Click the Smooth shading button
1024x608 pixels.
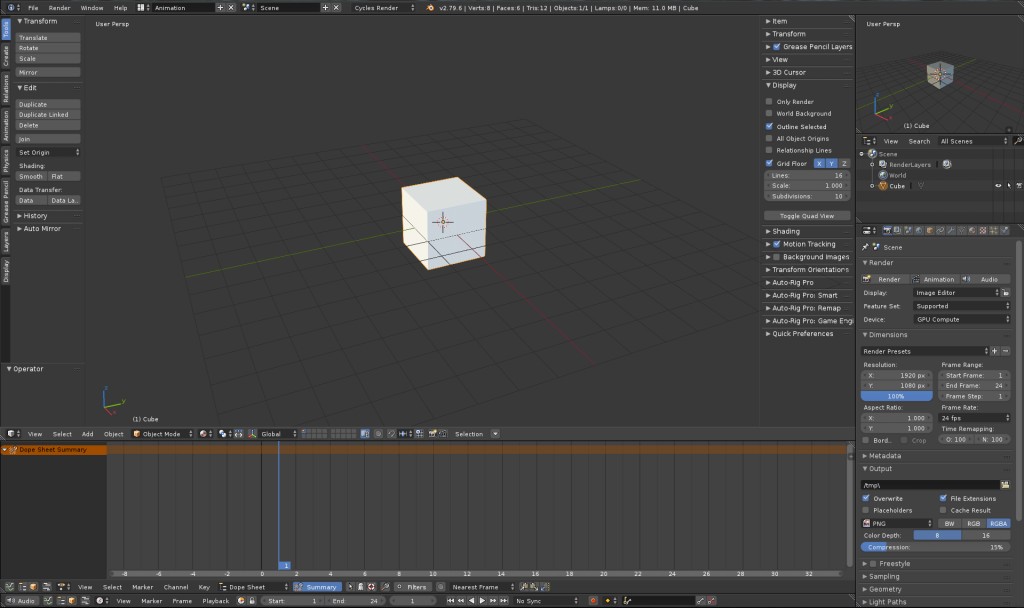(x=30, y=175)
